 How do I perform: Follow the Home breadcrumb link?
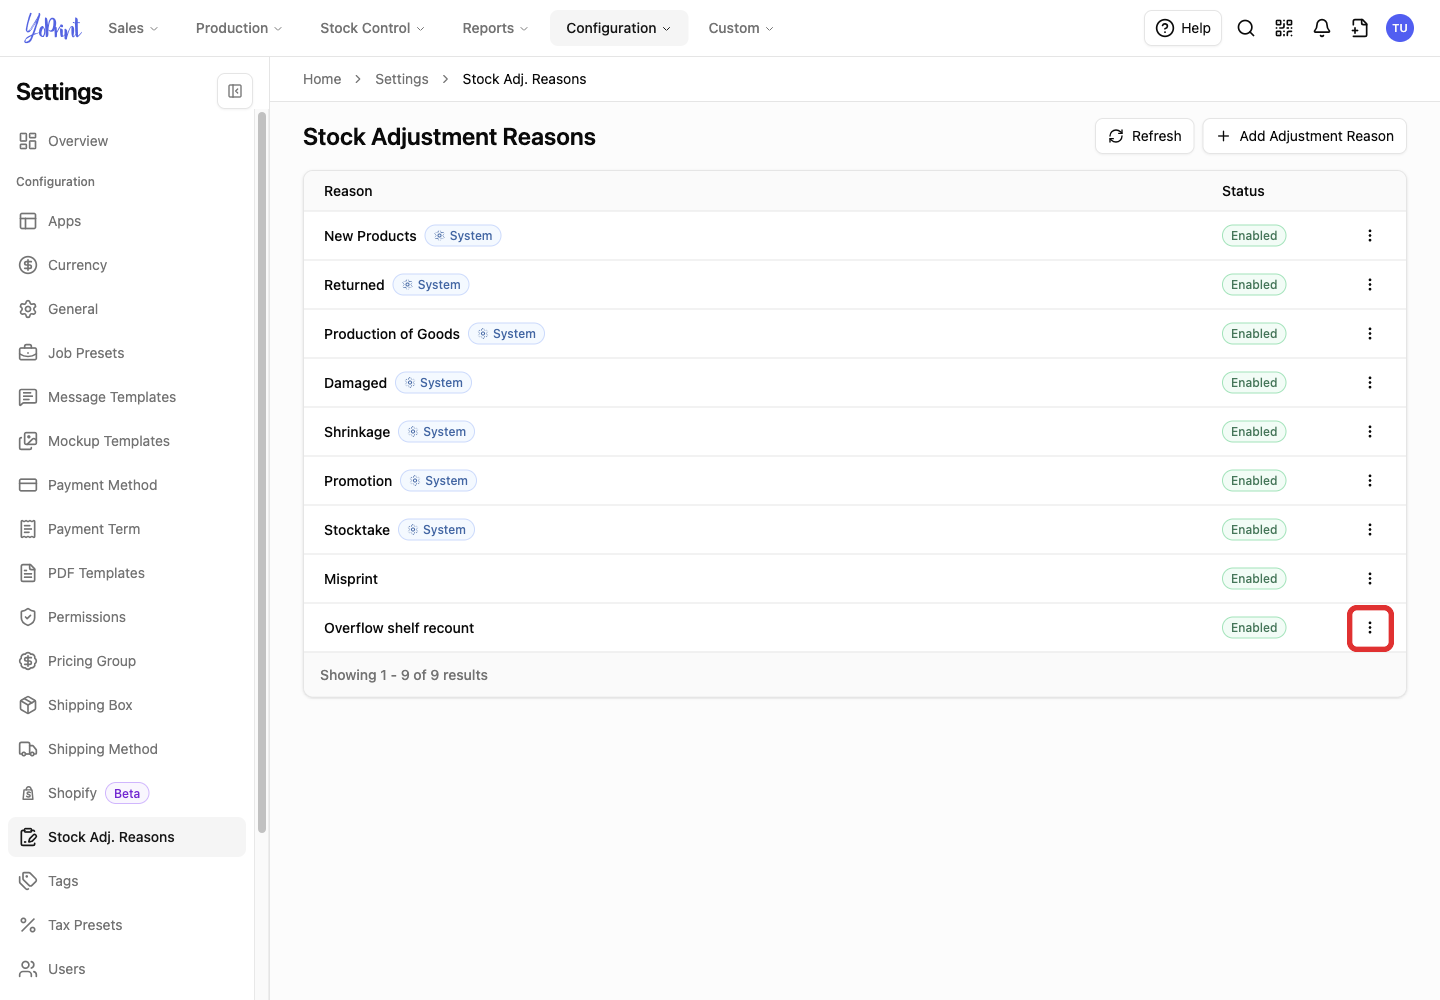(322, 79)
